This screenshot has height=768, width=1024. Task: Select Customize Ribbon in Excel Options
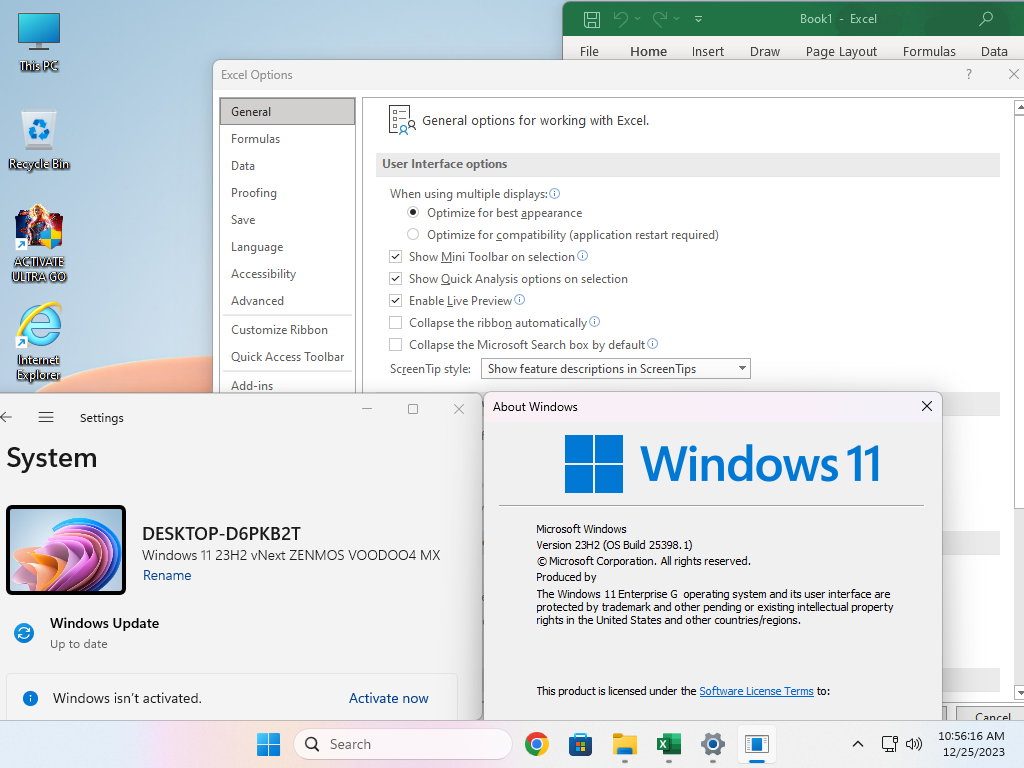[287, 330]
